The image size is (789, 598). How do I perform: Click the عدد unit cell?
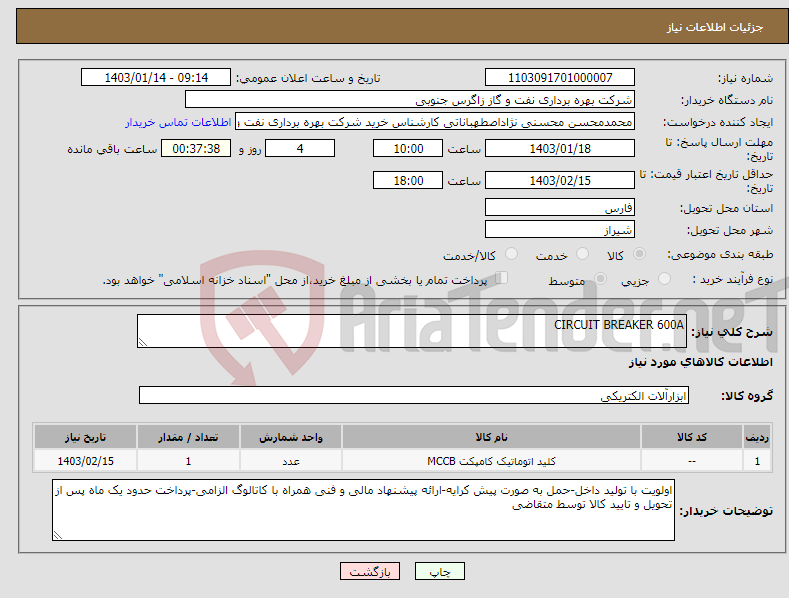(291, 461)
